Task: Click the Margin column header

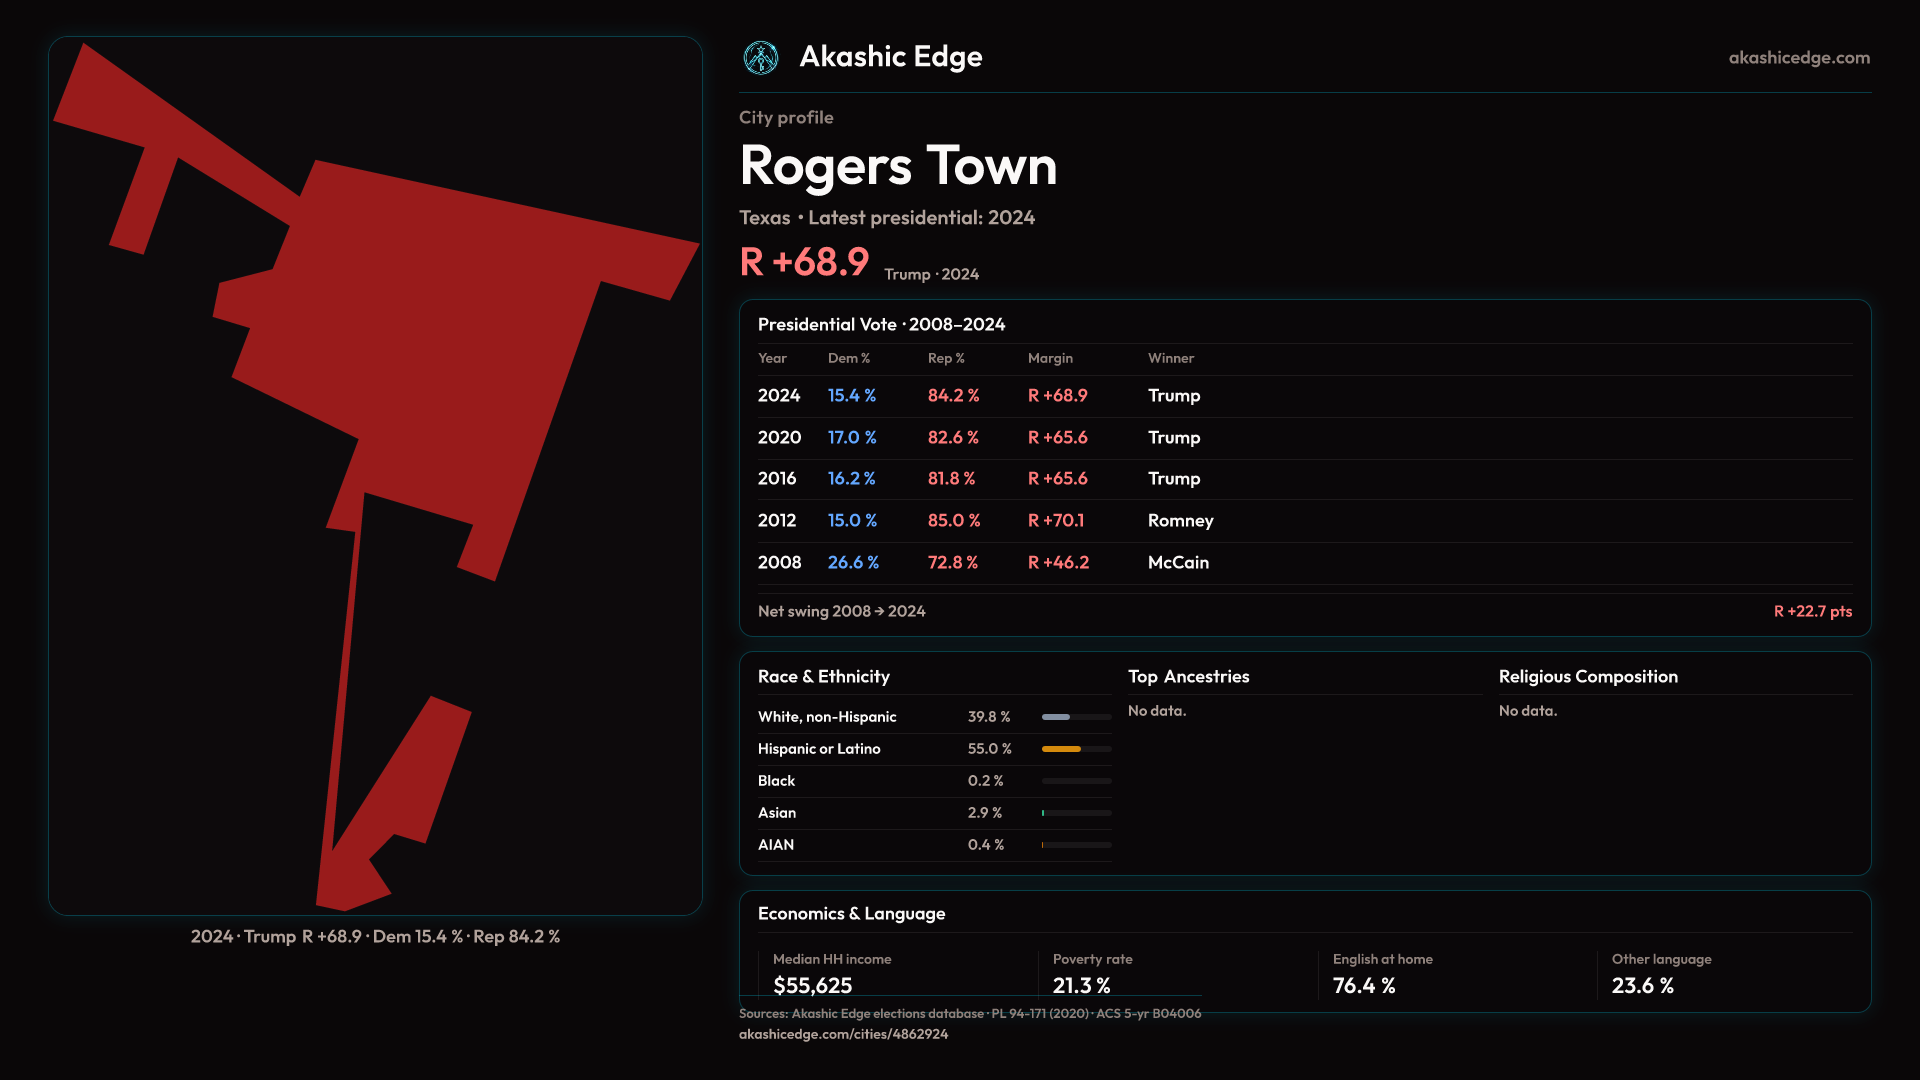Action: point(1050,358)
